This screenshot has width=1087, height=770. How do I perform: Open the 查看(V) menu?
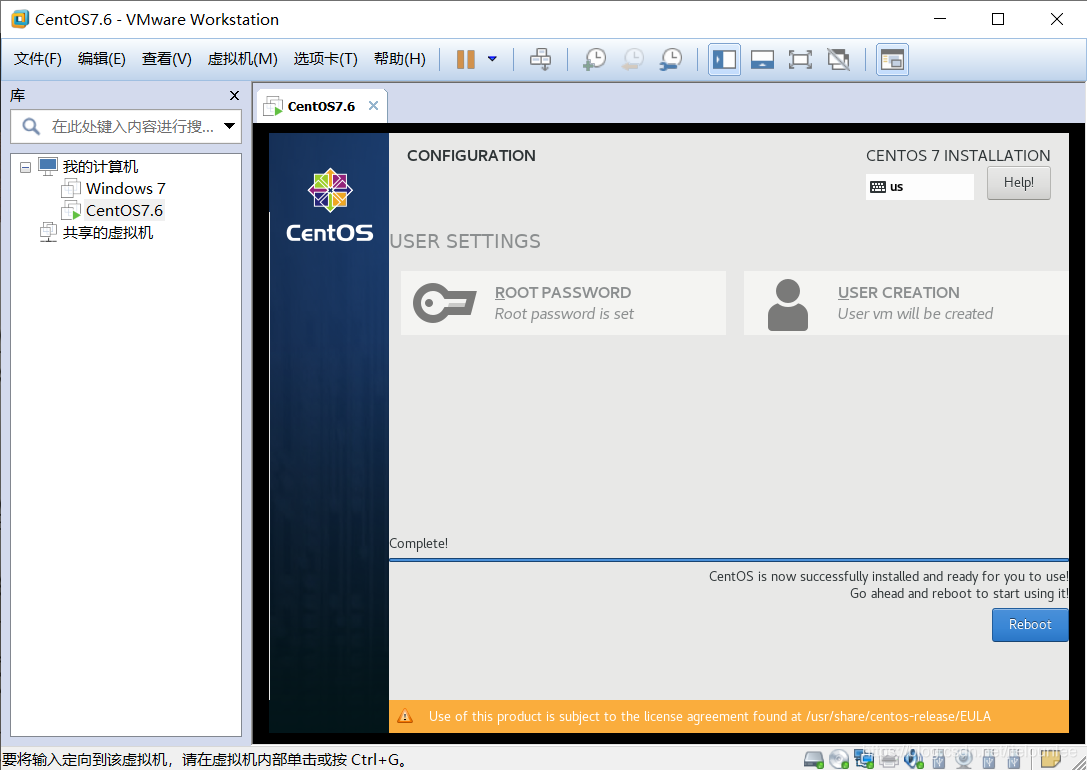tap(166, 59)
